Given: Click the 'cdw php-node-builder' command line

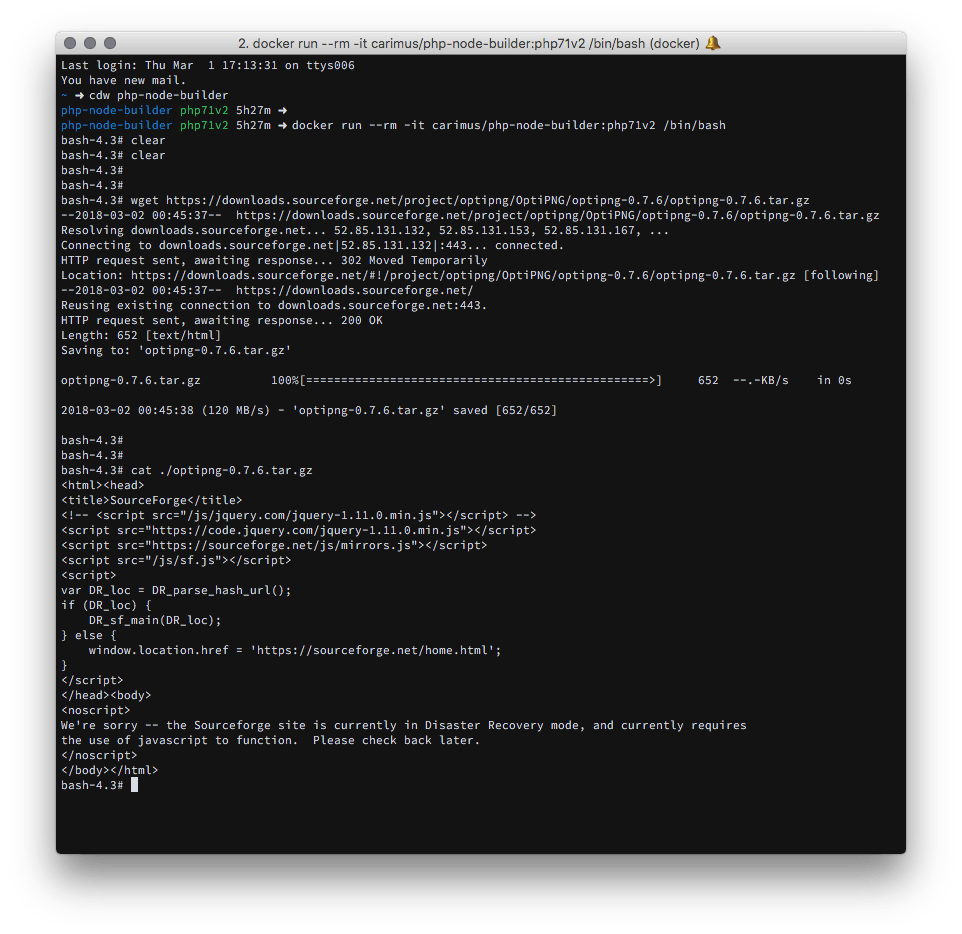Looking at the screenshot, I should tap(144, 95).
